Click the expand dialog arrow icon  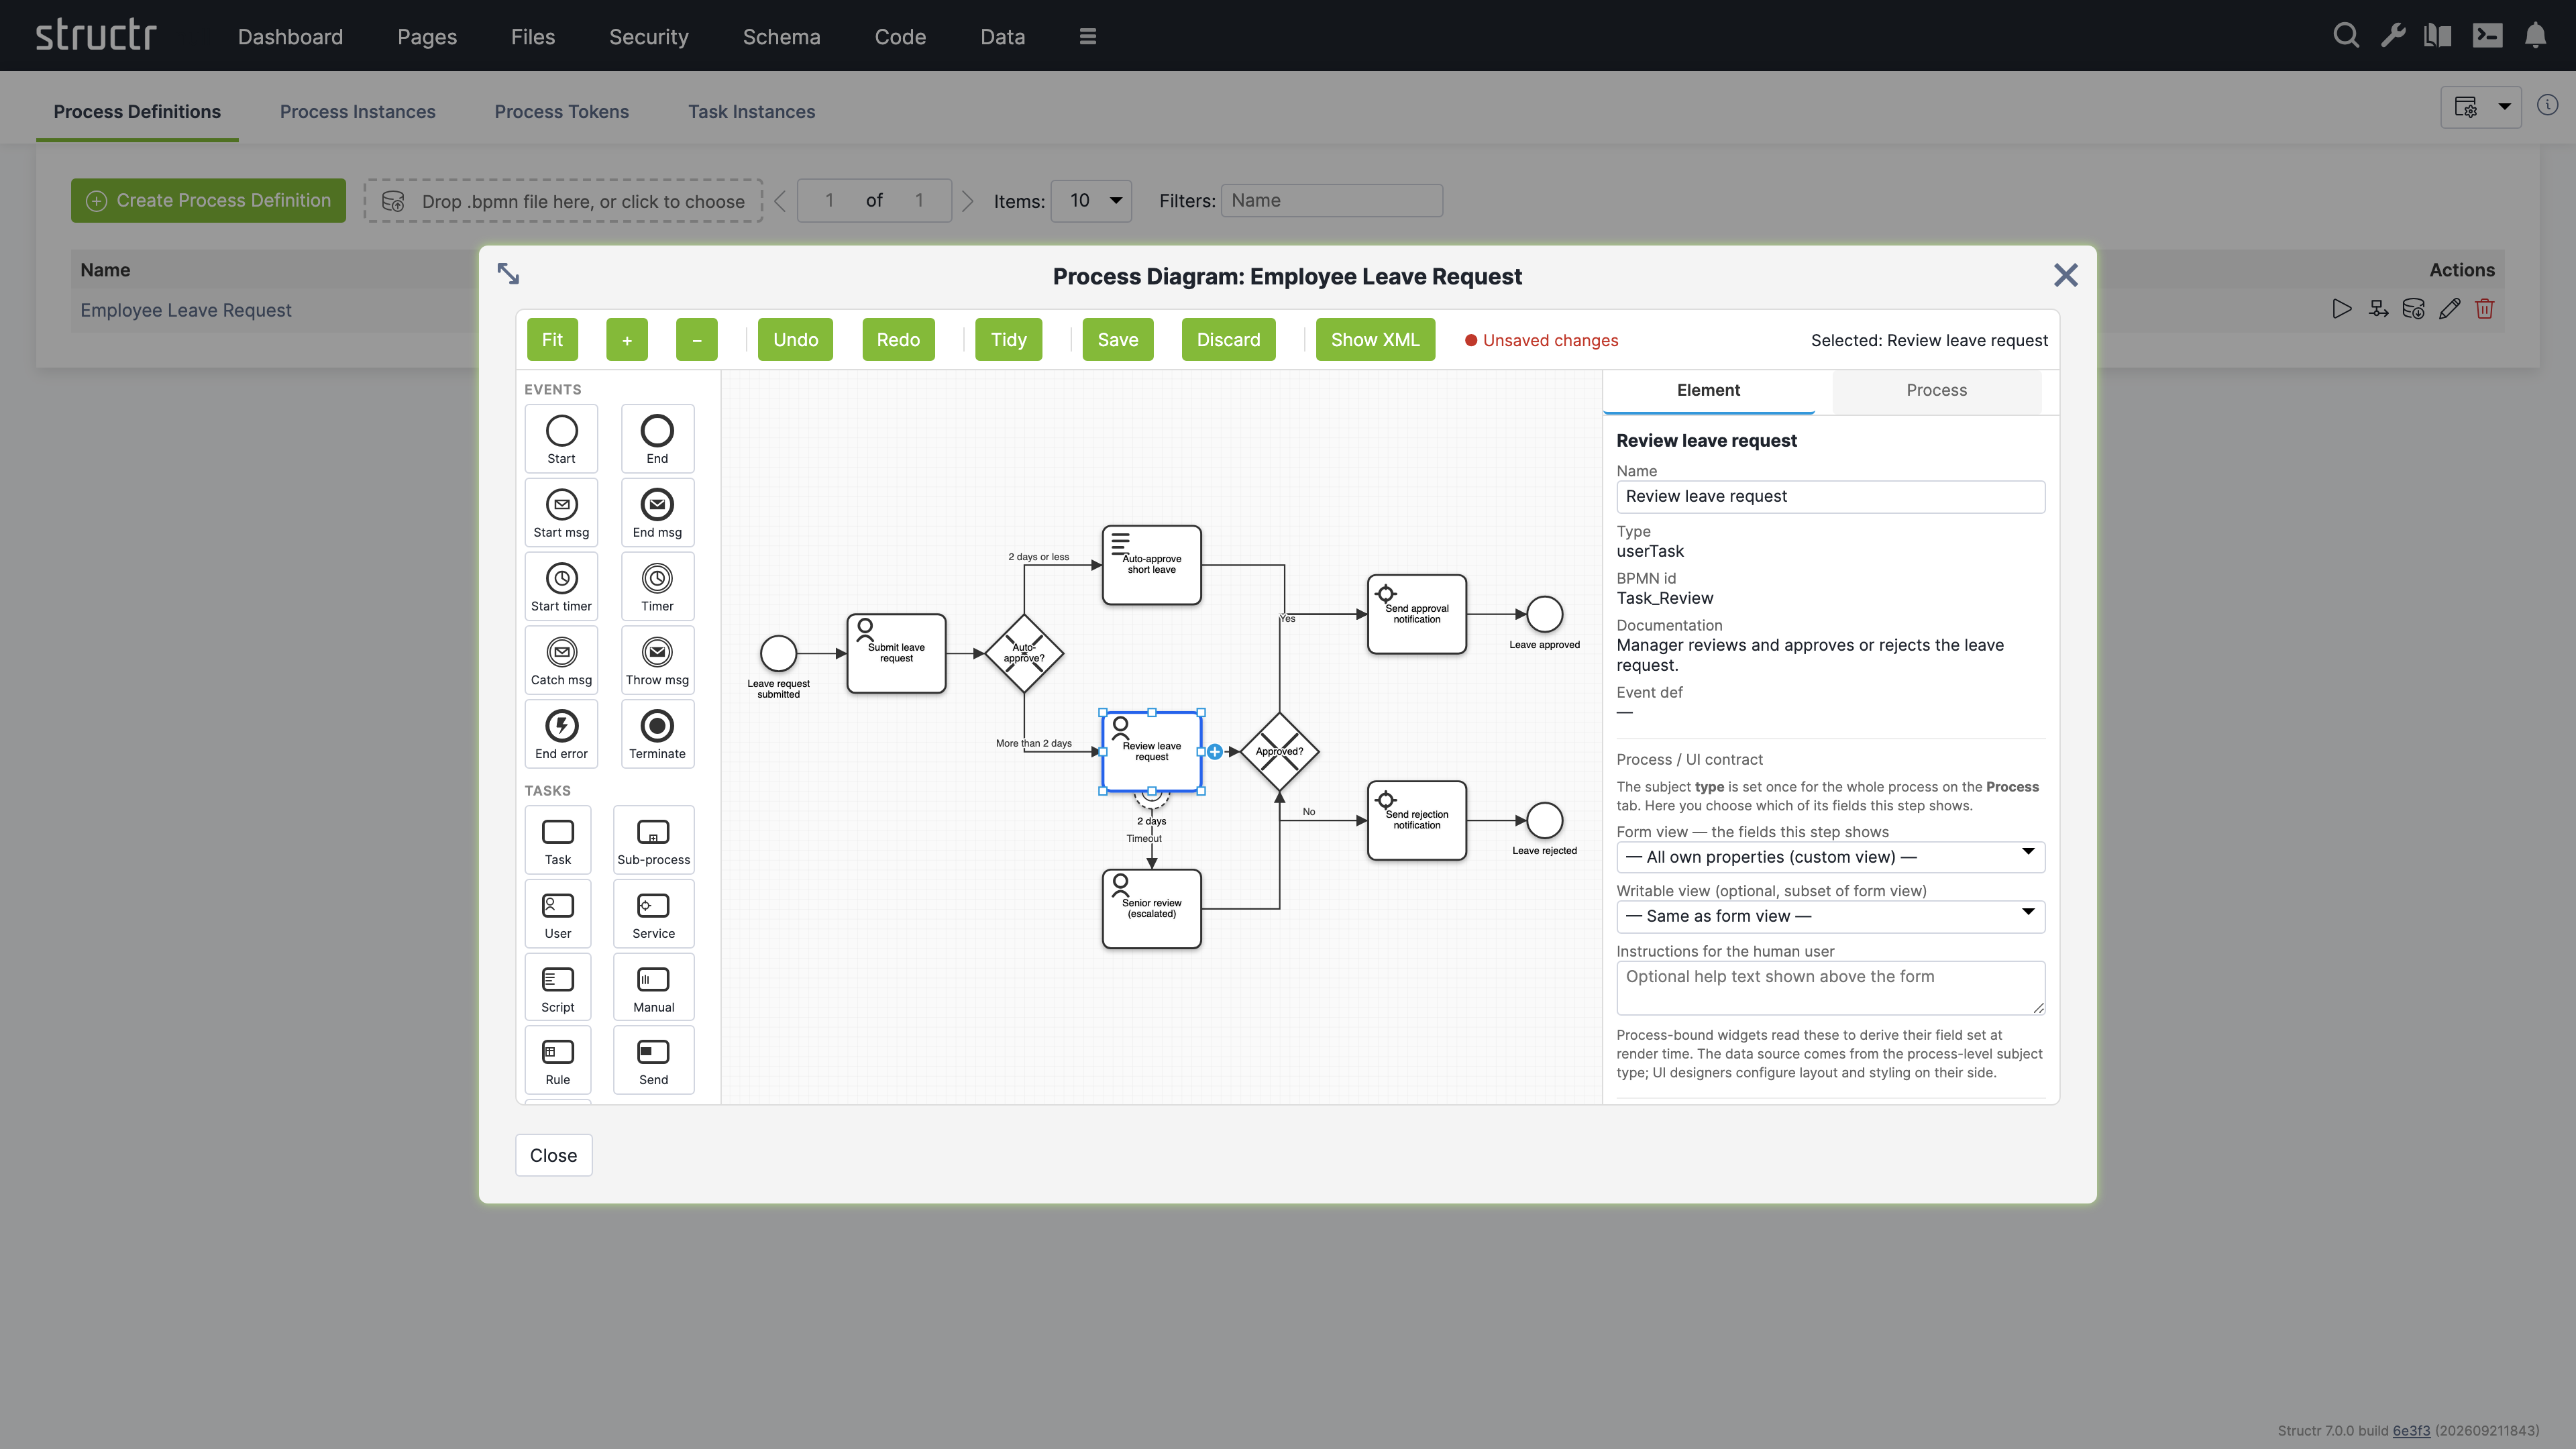508,274
